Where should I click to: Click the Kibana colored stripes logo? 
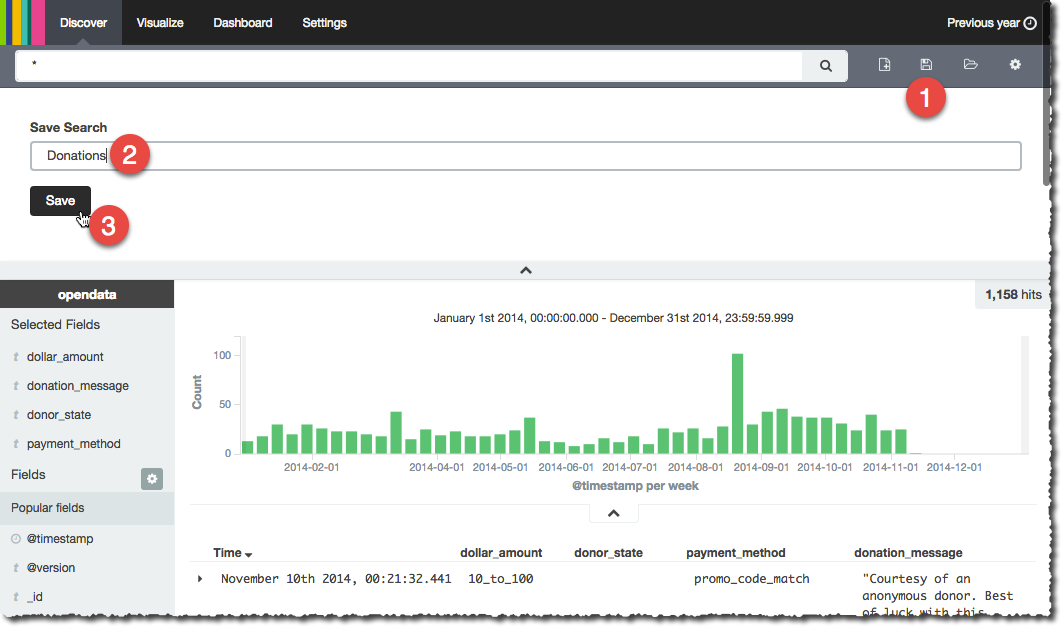22,22
